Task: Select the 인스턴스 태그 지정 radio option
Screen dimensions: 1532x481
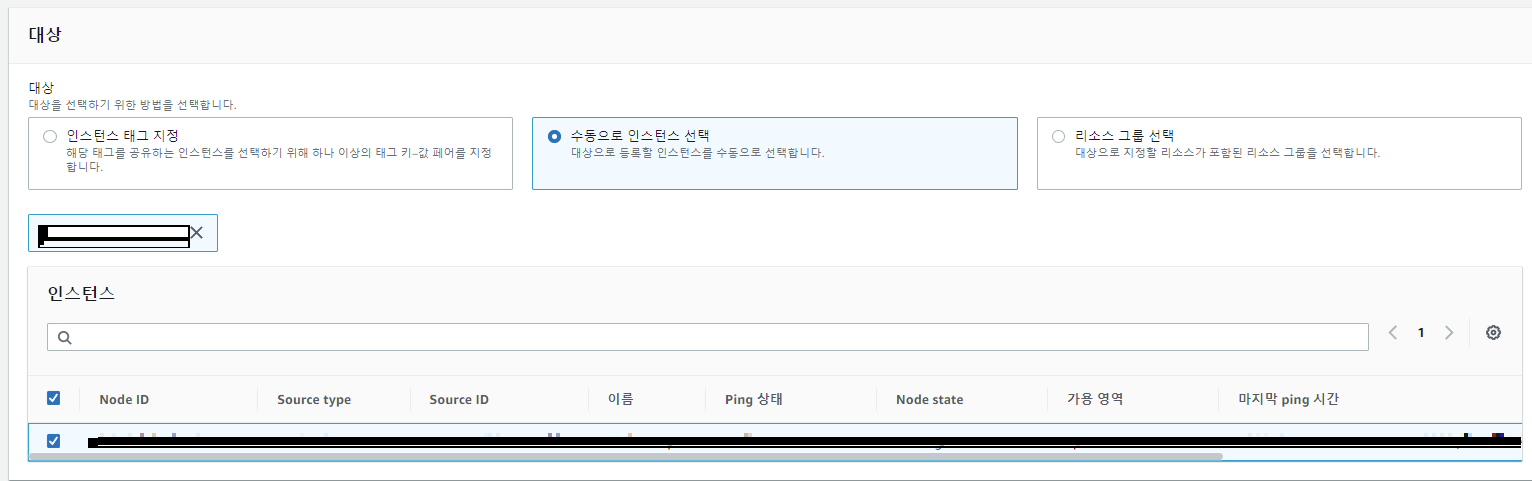Action: point(50,137)
